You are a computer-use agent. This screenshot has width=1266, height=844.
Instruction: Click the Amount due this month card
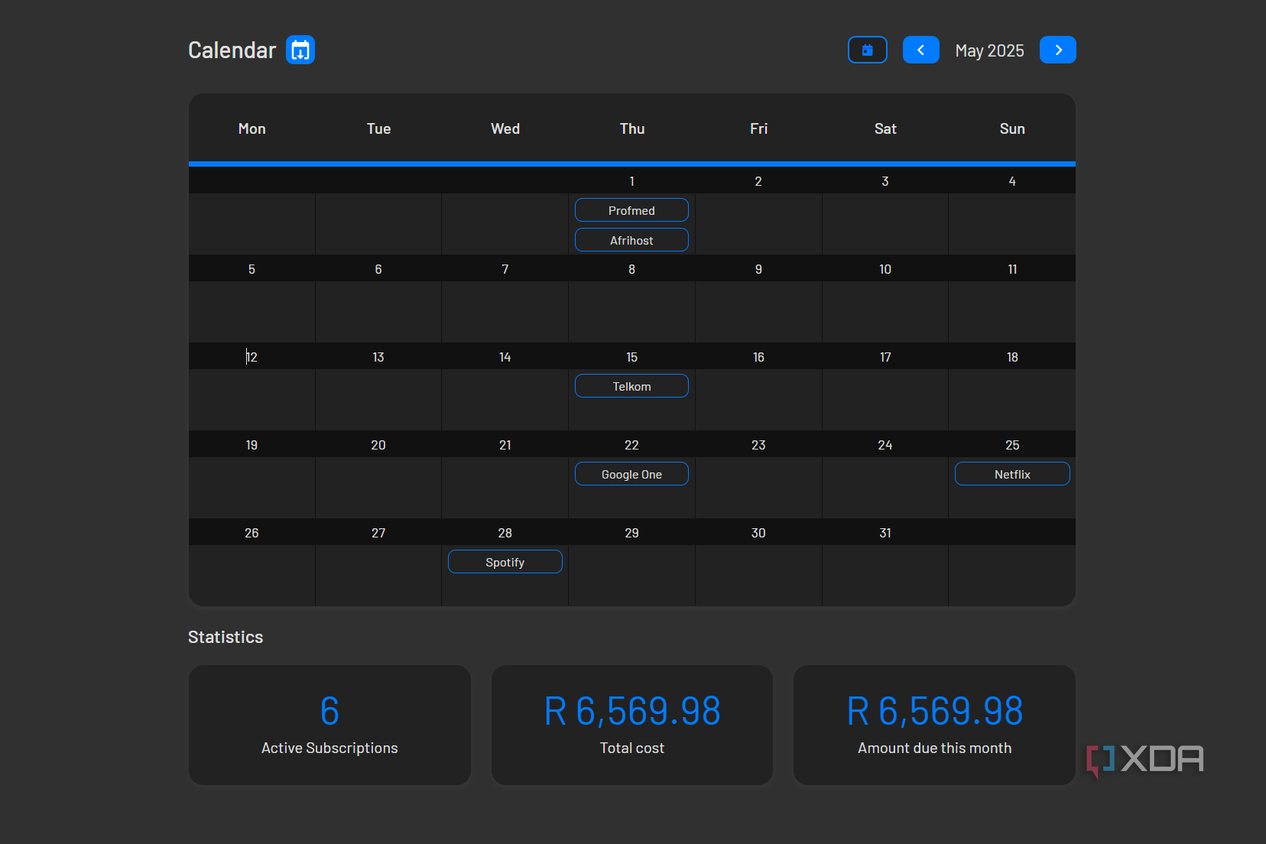[935, 725]
